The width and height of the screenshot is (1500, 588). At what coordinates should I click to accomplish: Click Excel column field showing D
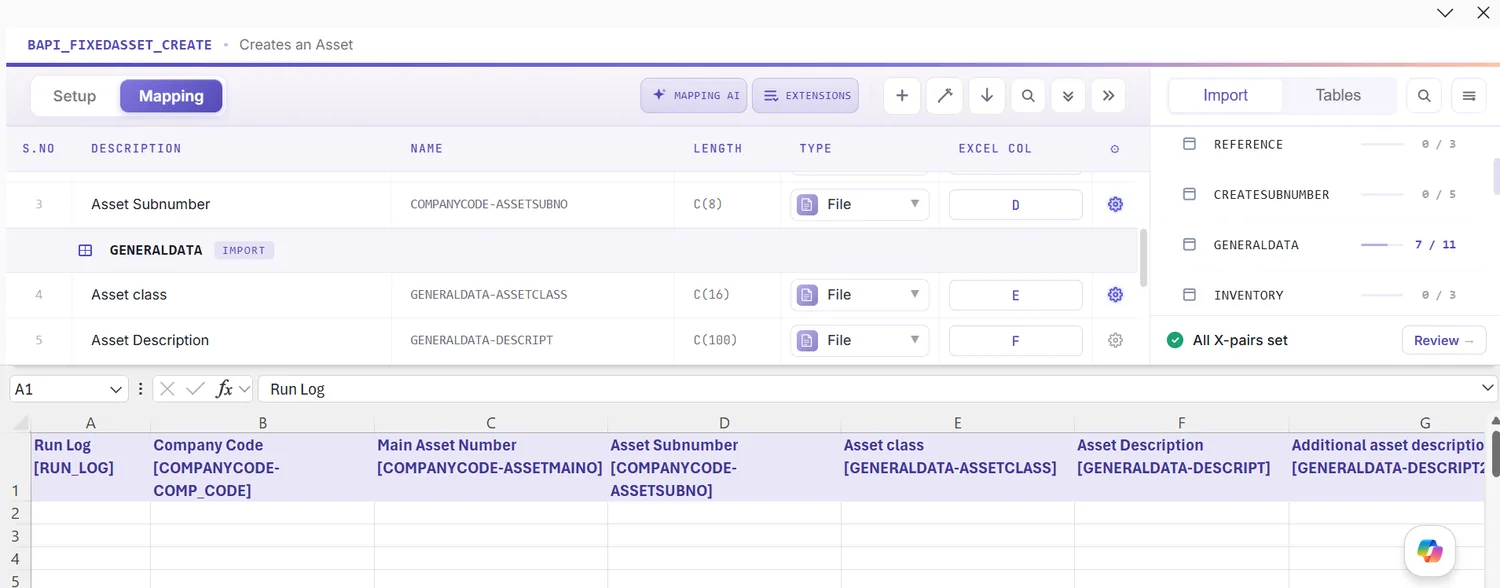click(x=1015, y=205)
